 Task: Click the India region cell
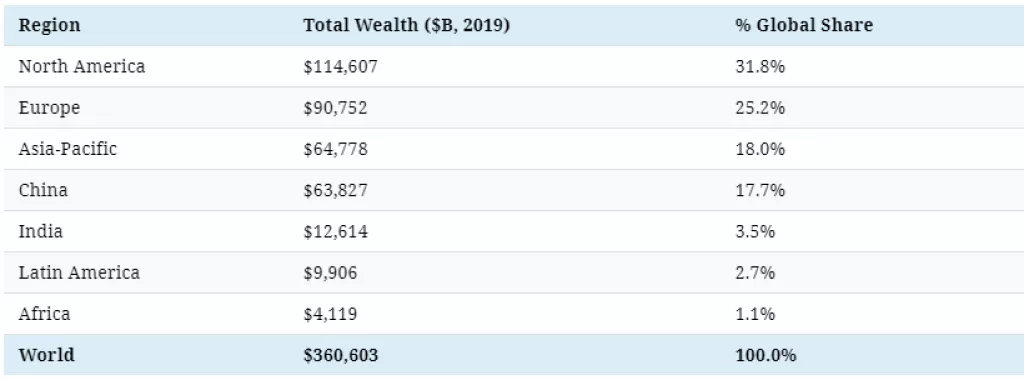tap(40, 231)
